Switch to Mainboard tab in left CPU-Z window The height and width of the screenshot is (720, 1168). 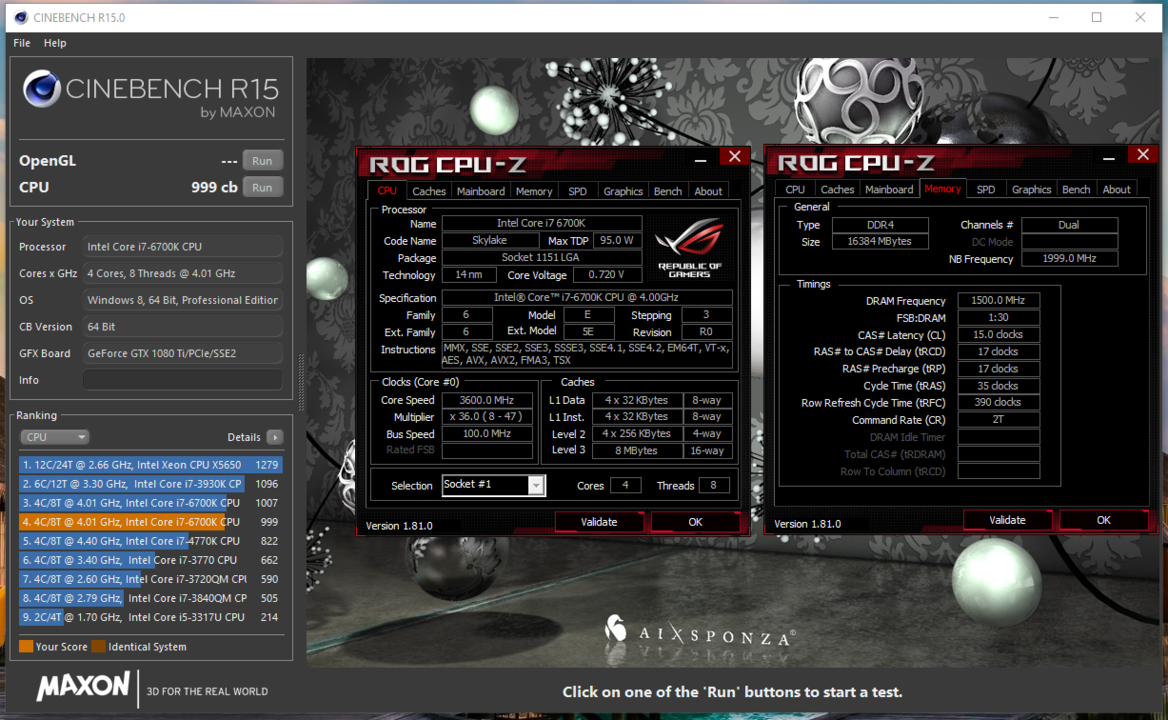(480, 191)
